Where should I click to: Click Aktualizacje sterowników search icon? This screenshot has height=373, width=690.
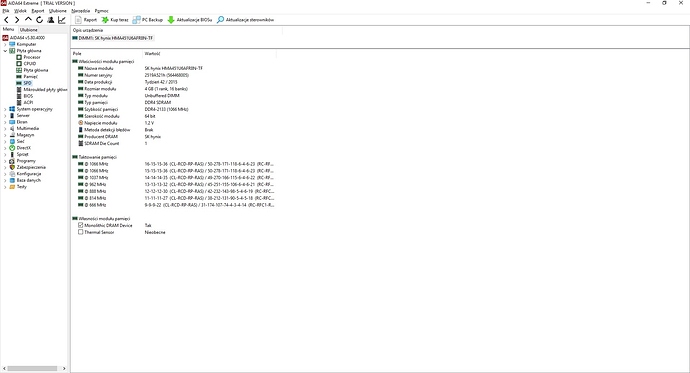(220, 20)
